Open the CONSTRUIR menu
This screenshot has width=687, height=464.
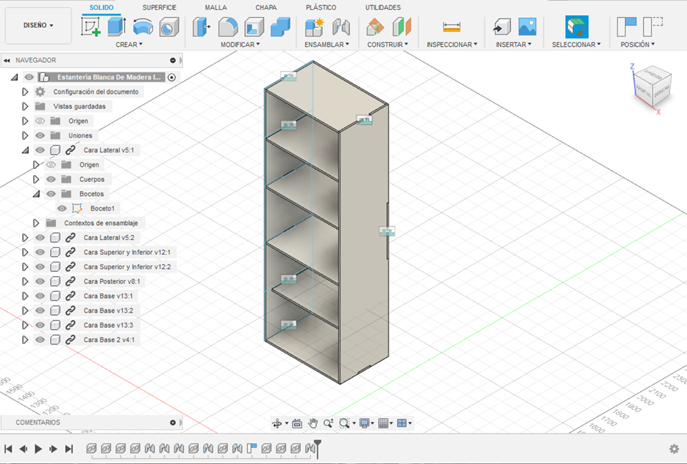387,44
